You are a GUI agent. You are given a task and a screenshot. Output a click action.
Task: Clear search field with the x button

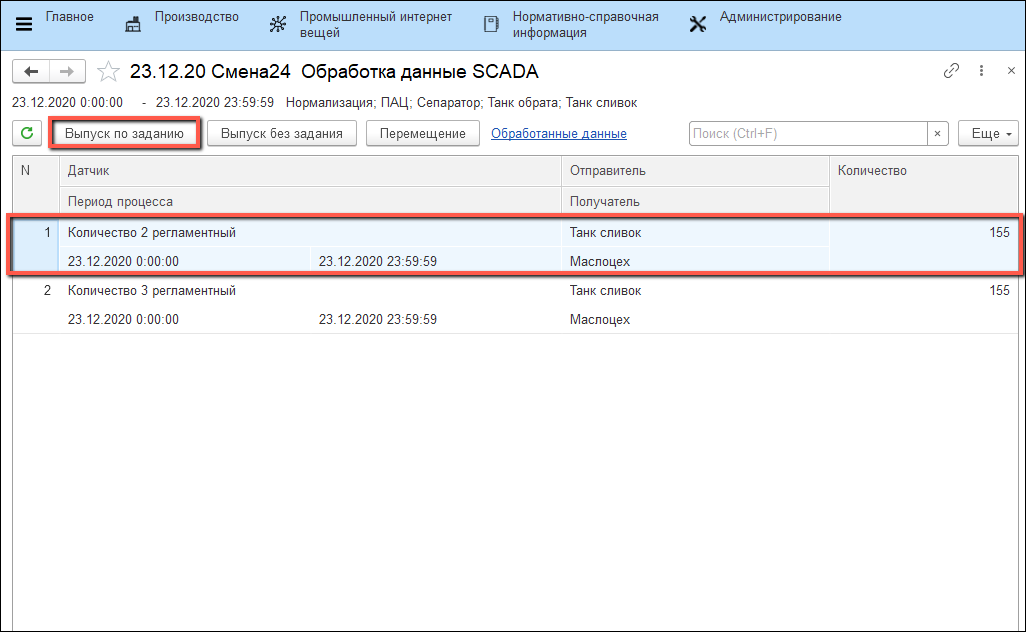coord(938,134)
